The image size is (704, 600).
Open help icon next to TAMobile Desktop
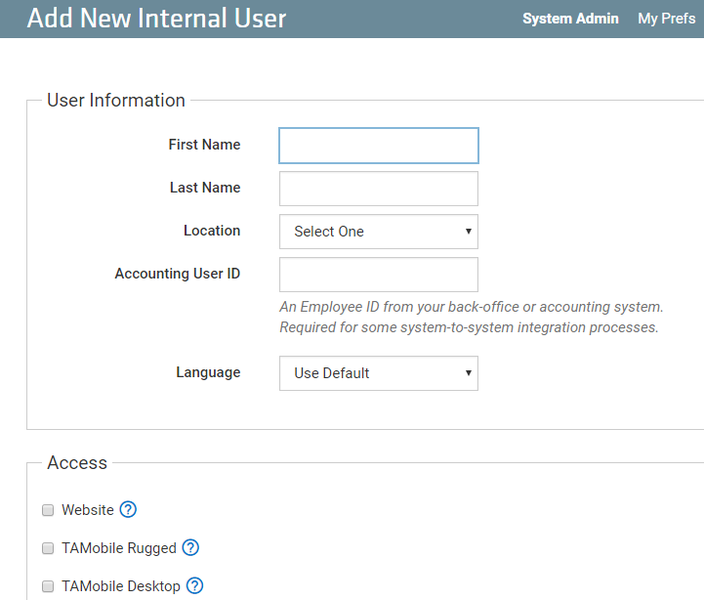(x=194, y=586)
